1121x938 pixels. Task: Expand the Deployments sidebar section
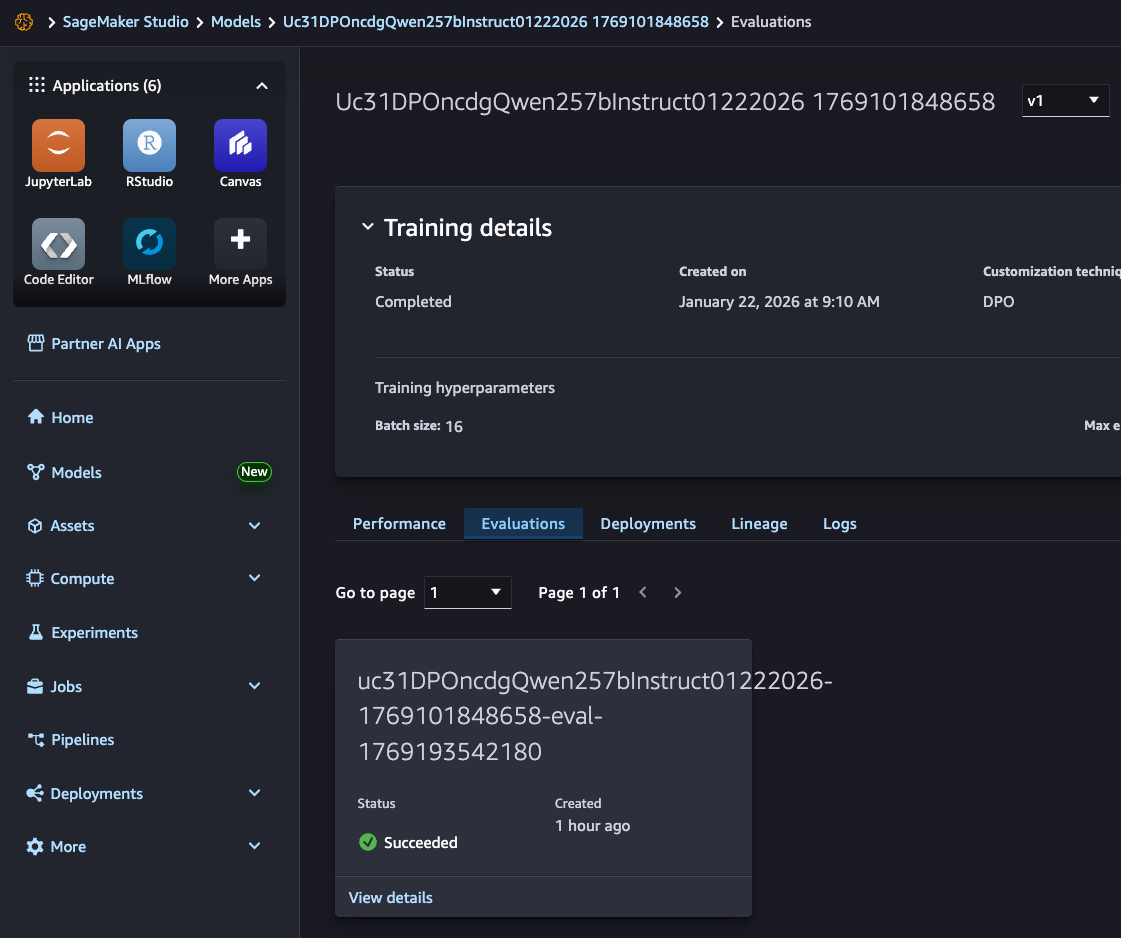(254, 793)
